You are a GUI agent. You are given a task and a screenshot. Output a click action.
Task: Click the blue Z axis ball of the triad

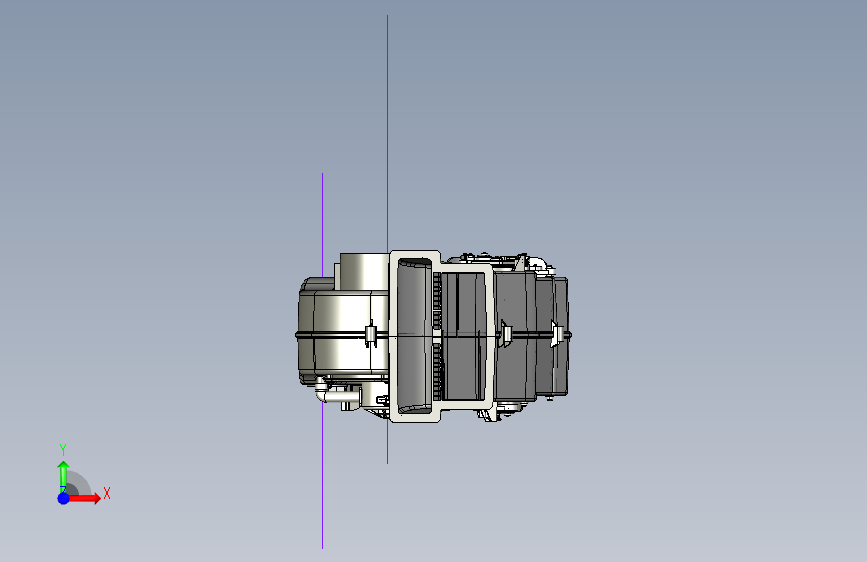pyautogui.click(x=64, y=498)
